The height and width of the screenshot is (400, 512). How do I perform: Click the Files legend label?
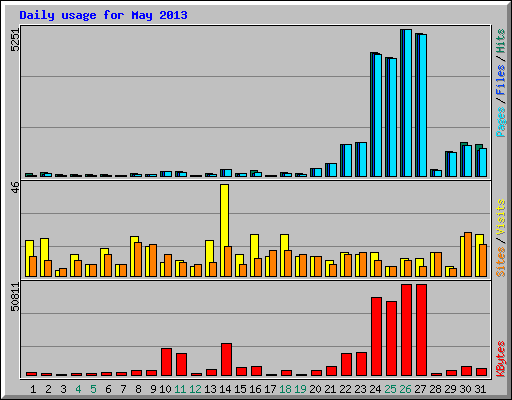[501, 80]
